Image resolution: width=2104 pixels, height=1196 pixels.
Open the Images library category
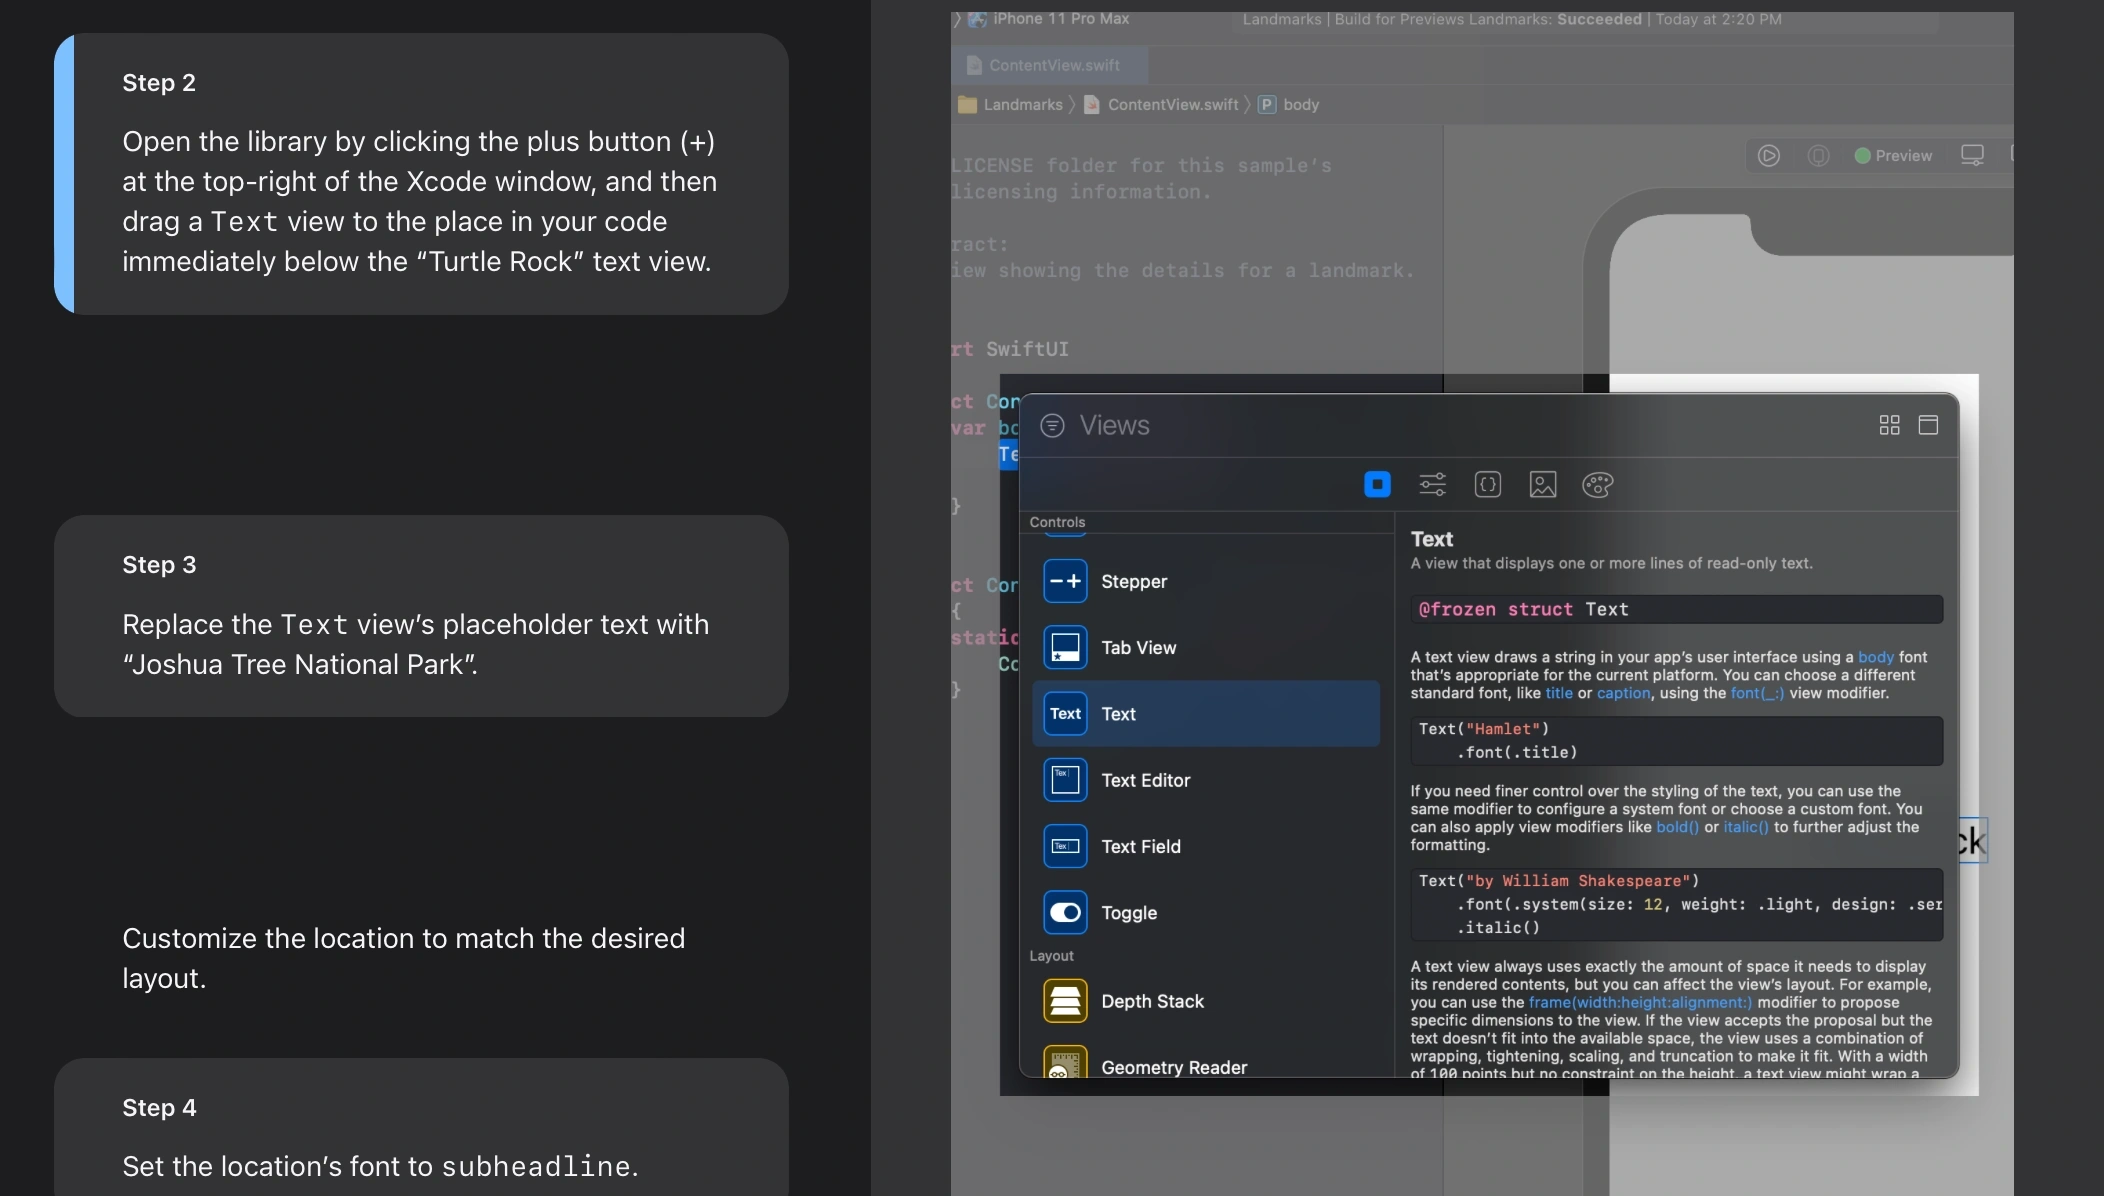(x=1543, y=485)
